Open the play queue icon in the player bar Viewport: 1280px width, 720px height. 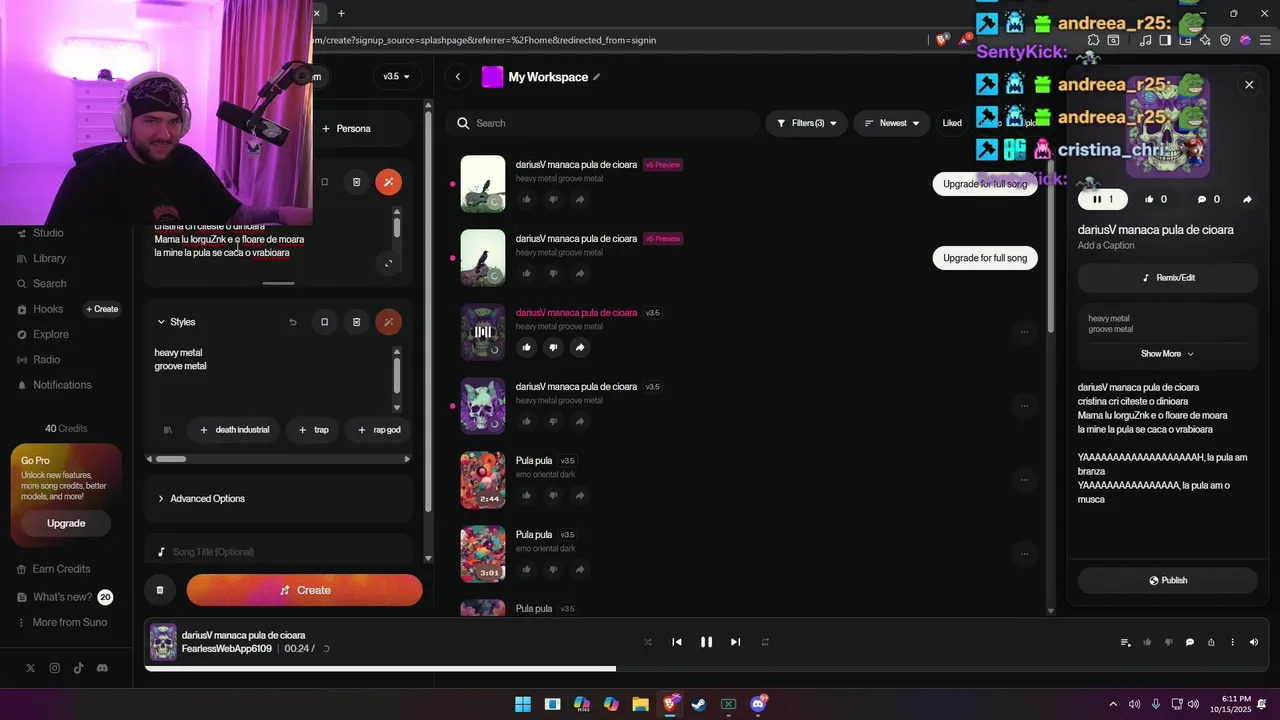tap(1126, 642)
